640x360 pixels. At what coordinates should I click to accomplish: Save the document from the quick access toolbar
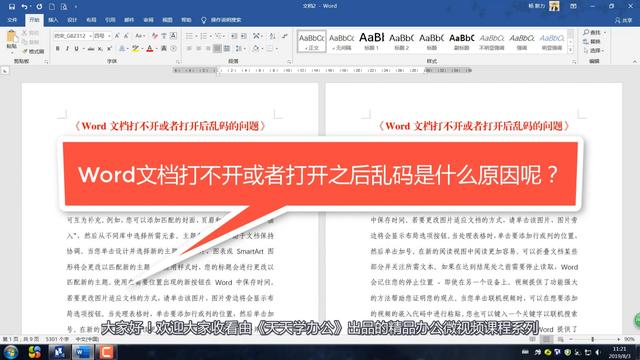pyautogui.click(x=11, y=7)
